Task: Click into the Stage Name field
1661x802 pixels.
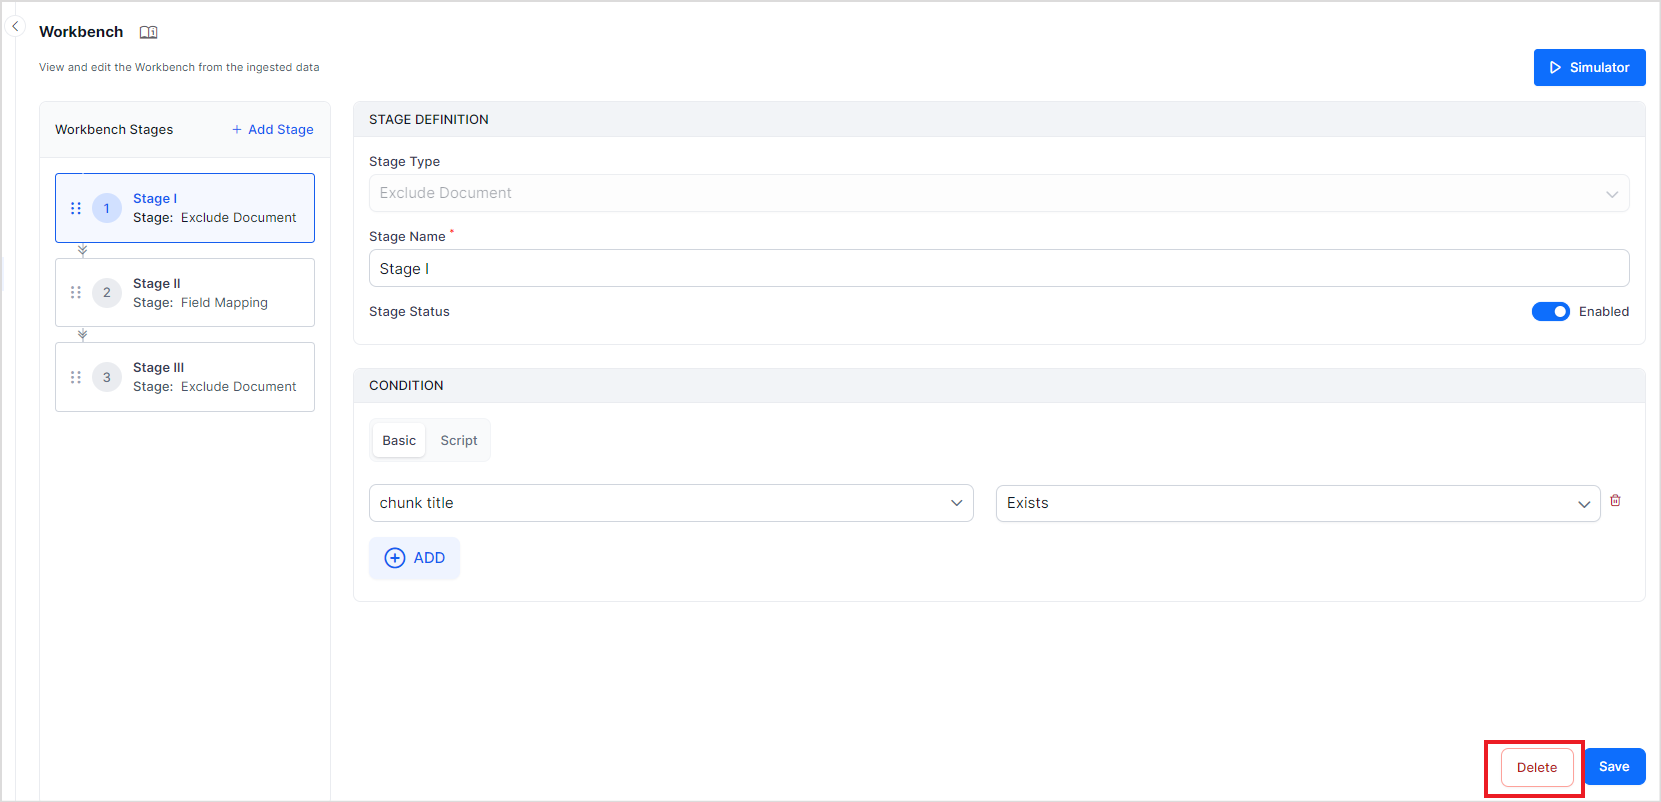Action: click(998, 268)
